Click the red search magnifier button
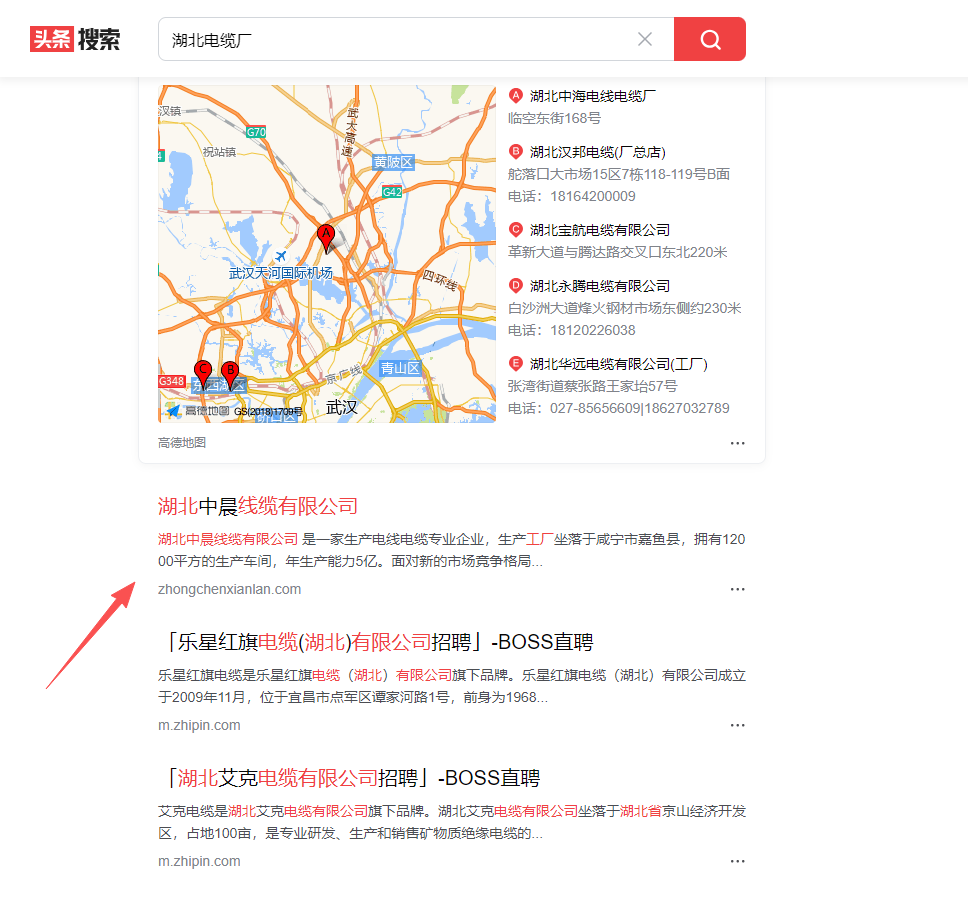968x905 pixels. pyautogui.click(x=709, y=39)
